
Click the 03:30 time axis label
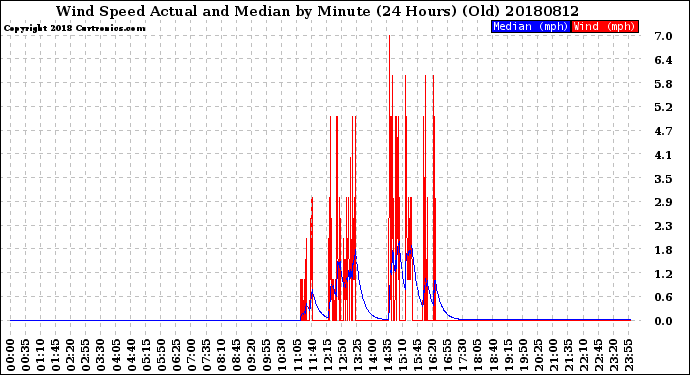tap(101, 355)
